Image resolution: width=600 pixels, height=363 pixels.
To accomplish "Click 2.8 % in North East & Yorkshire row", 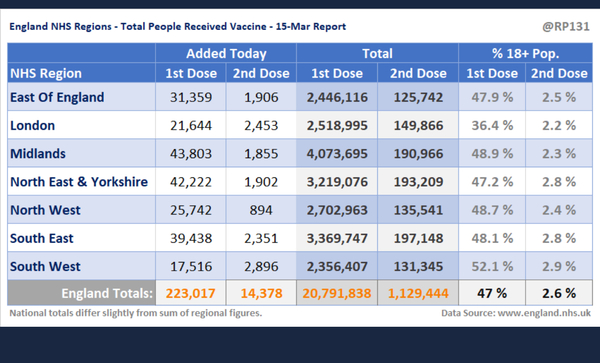I will pos(559,182).
